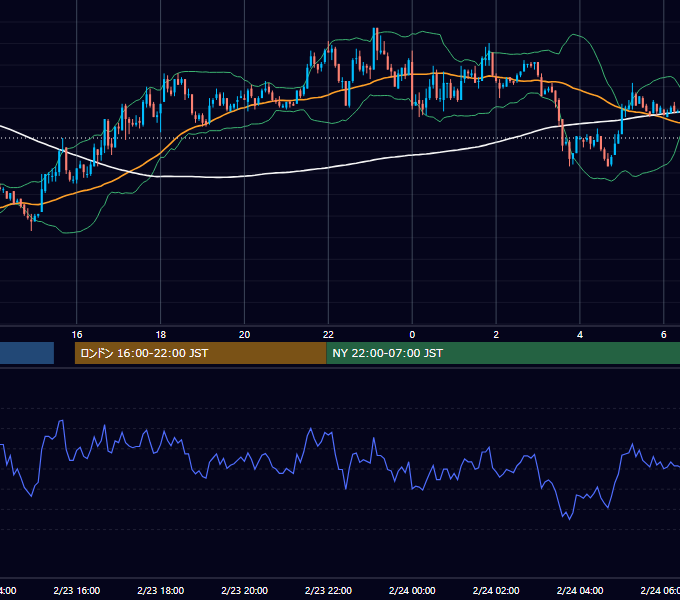
Task: Click the 2/24 00:00 date label
Action: (x=412, y=590)
